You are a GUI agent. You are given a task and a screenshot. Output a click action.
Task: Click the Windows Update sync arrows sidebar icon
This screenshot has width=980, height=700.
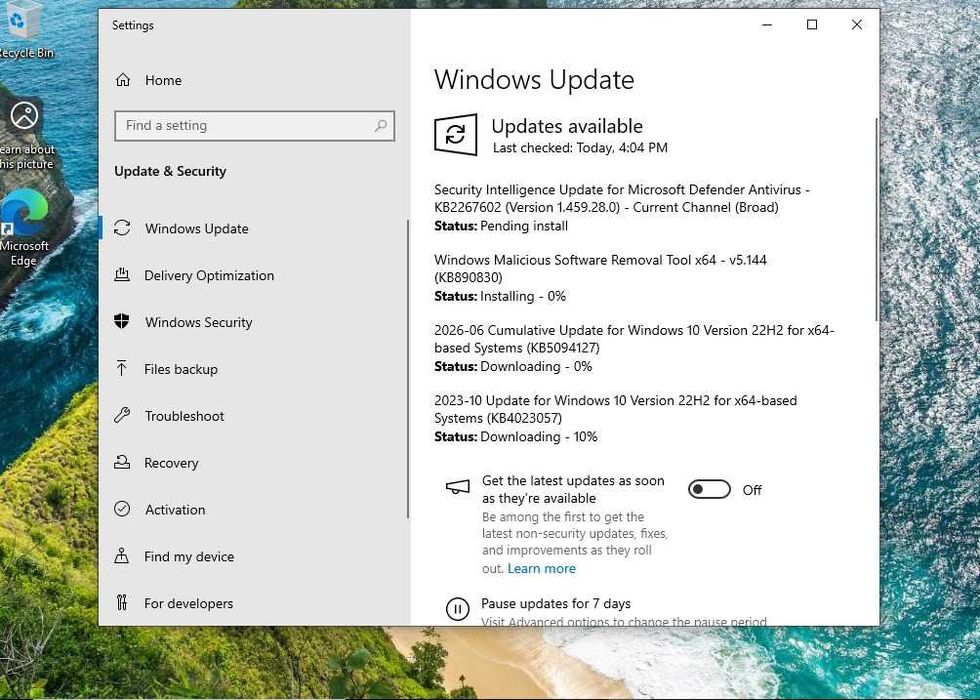click(122, 228)
